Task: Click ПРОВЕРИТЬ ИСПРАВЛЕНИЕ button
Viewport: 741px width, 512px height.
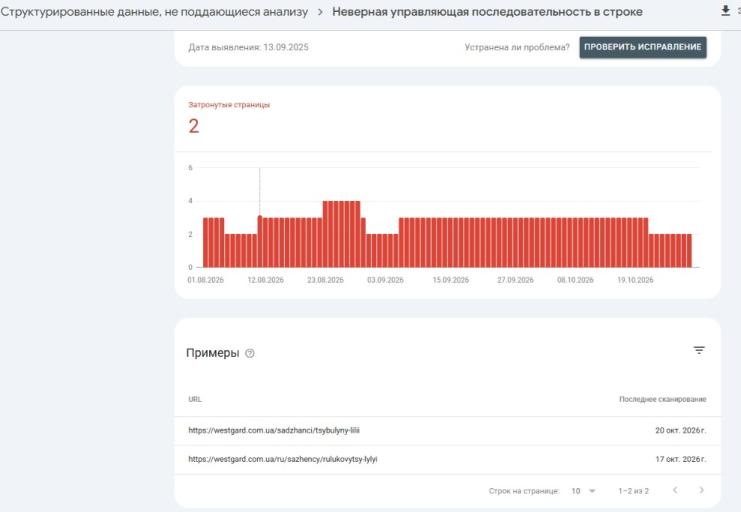Action: tap(643, 47)
